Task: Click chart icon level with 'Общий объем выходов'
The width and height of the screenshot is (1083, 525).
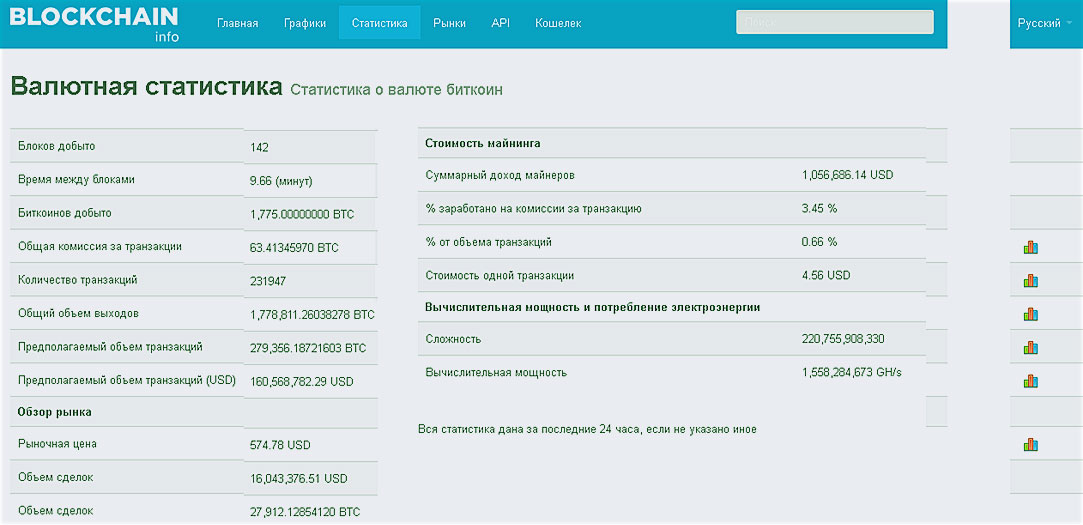Action: [x=1030, y=314]
